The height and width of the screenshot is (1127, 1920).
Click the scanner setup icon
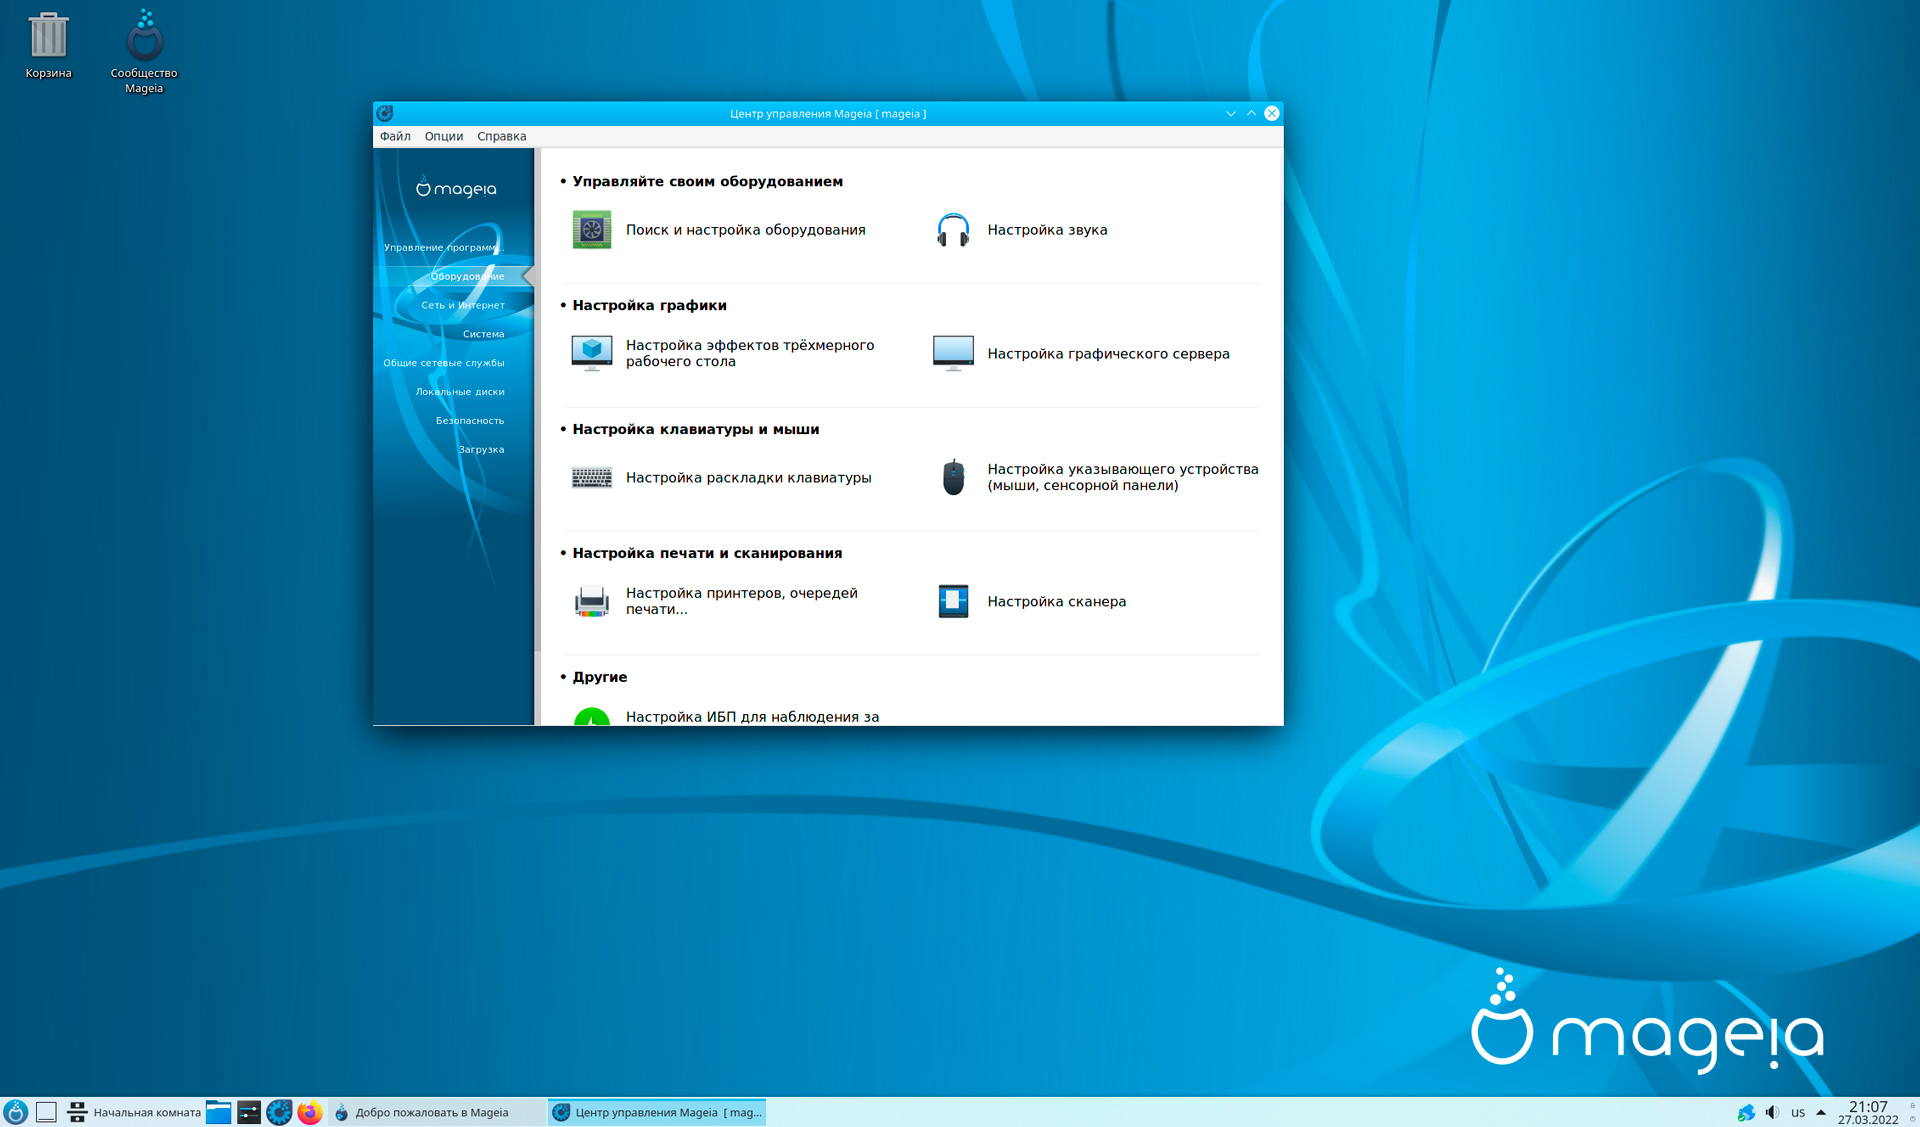[952, 601]
